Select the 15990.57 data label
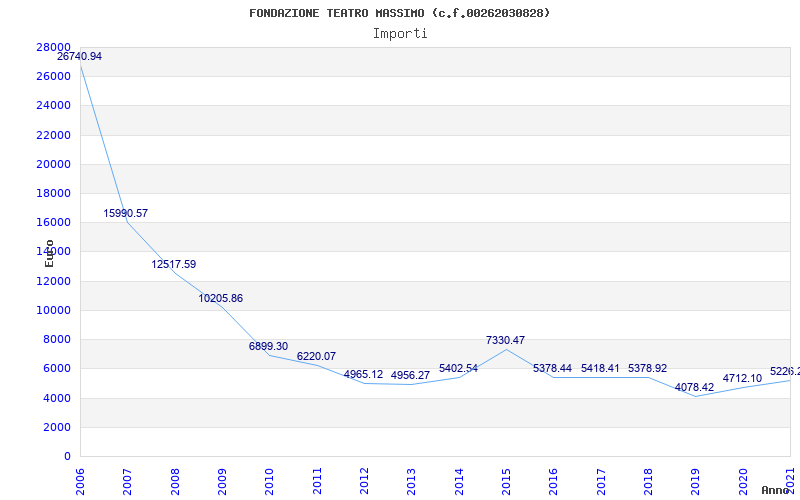The height and width of the screenshot is (500, 800). [x=126, y=213]
